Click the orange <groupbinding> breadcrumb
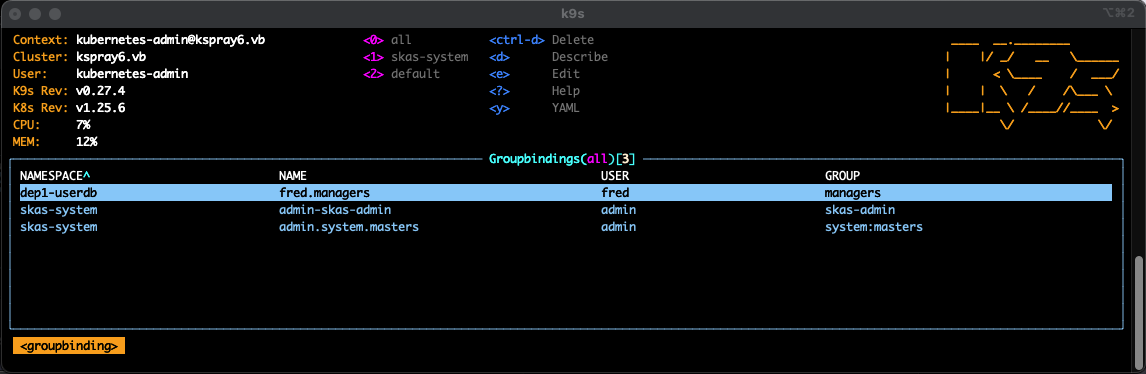Screen dimensions: 1146x374 69,346
